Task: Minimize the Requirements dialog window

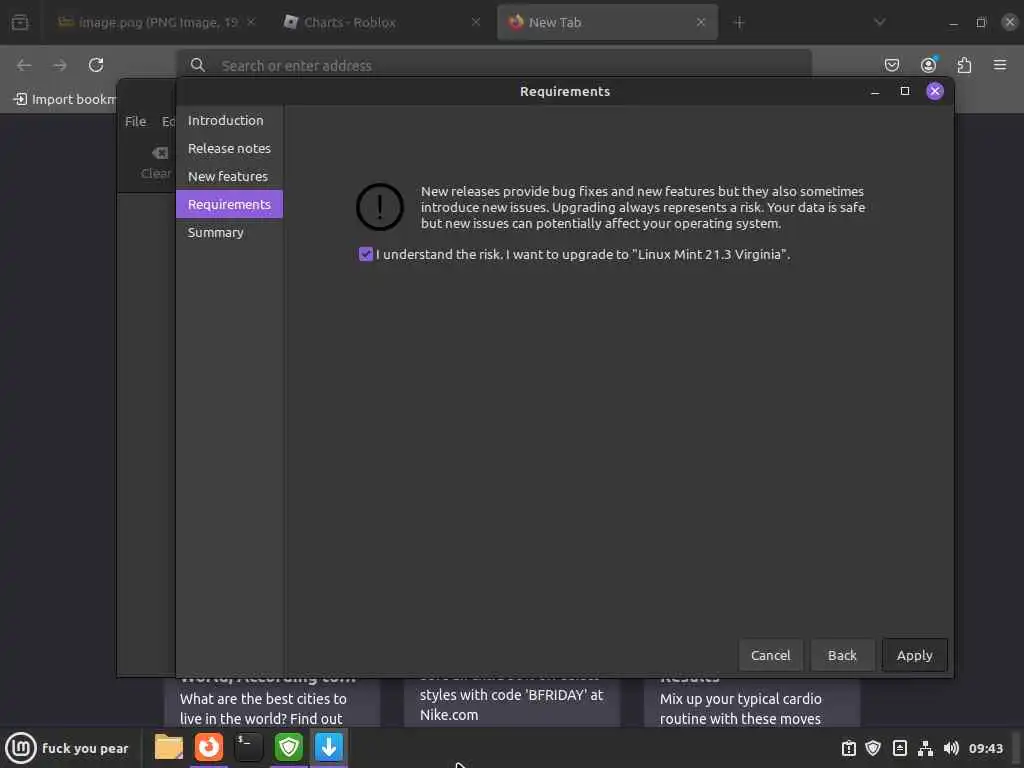Action: coord(874,91)
